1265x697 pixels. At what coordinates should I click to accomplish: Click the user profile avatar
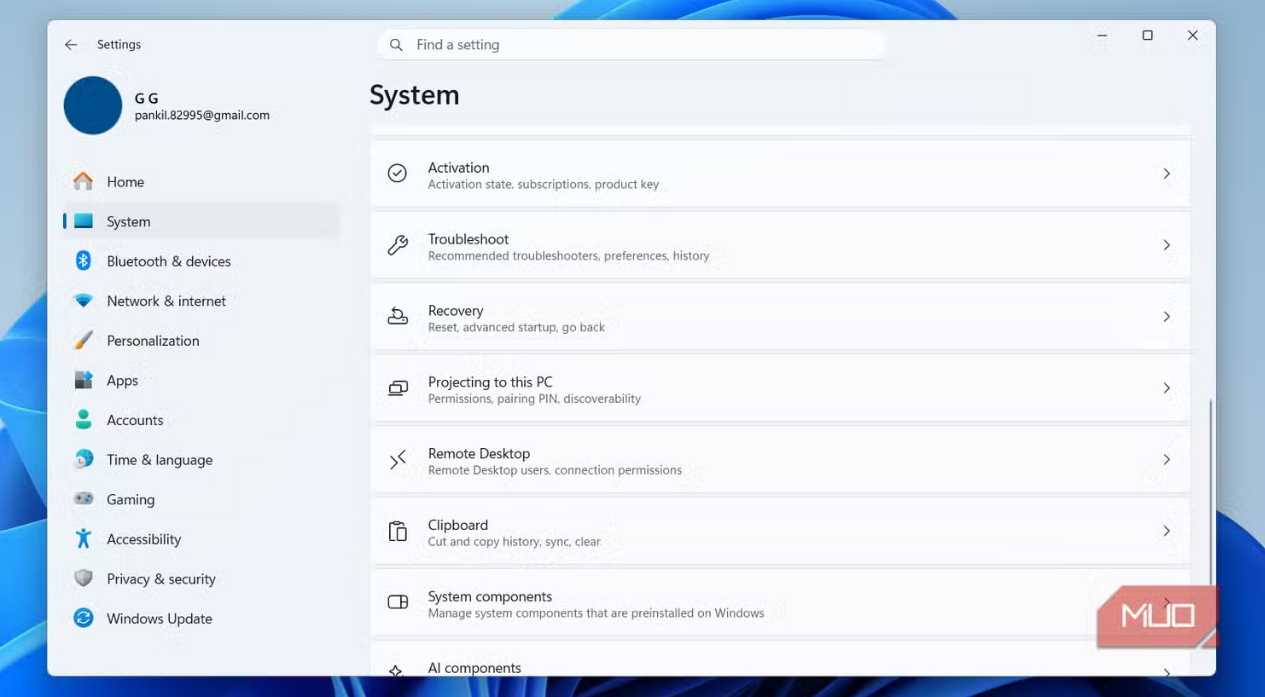[x=93, y=105]
